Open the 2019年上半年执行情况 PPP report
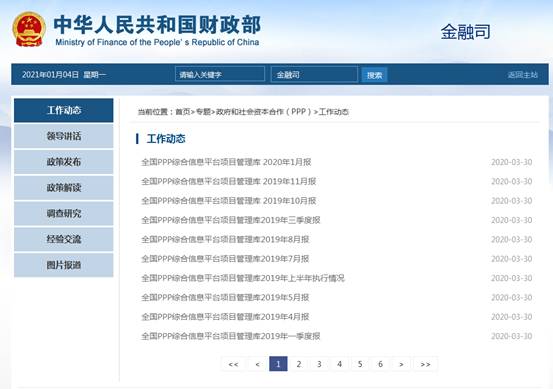Image resolution: width=553 pixels, height=389 pixels. (x=243, y=278)
